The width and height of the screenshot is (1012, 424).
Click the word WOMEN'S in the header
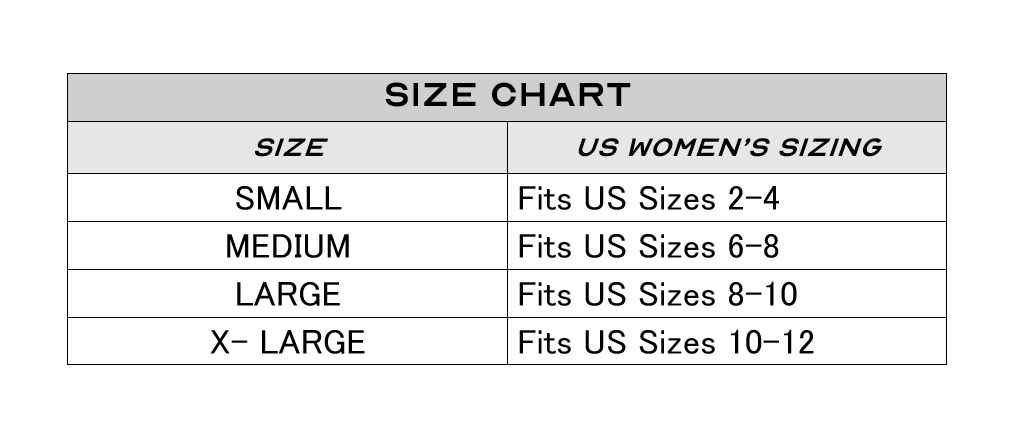tap(698, 147)
